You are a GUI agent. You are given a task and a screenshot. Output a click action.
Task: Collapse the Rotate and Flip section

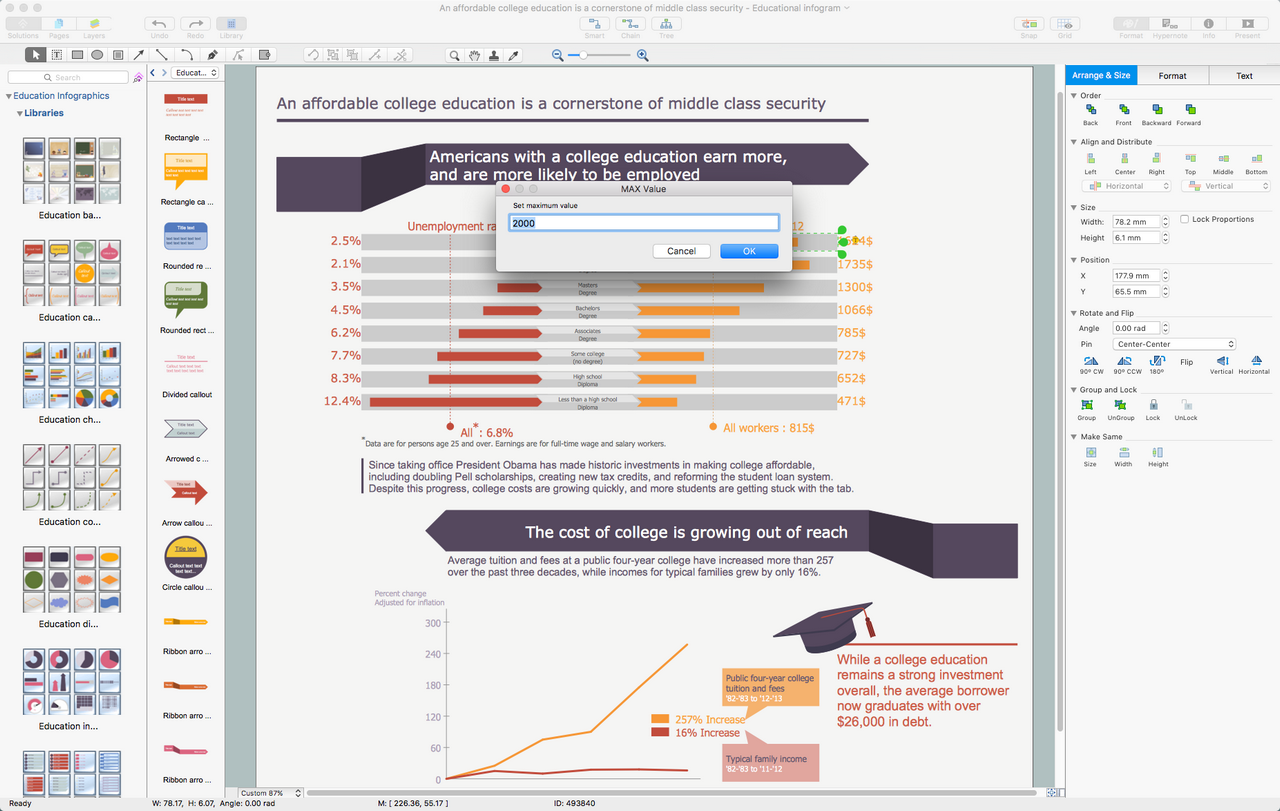pos(1074,313)
